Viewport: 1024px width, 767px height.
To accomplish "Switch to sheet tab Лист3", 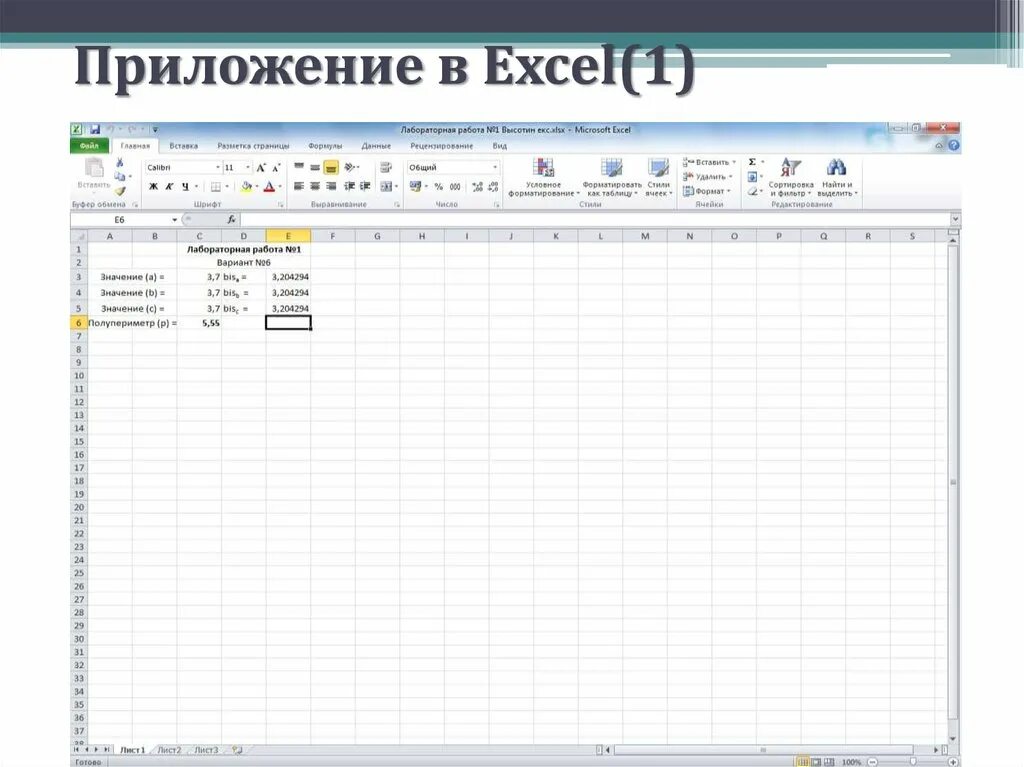I will (x=206, y=750).
